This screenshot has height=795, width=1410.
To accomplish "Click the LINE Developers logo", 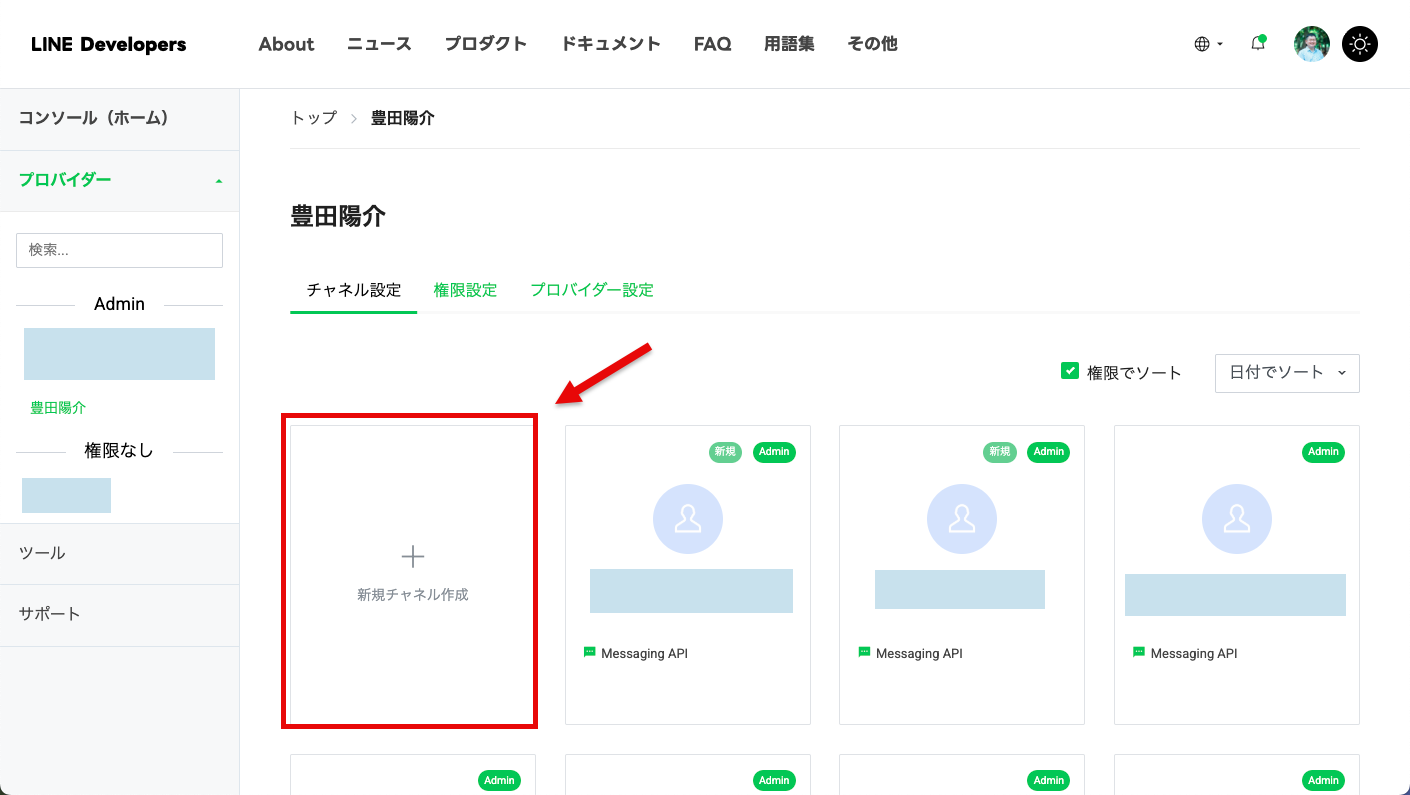I will pyautogui.click(x=108, y=44).
